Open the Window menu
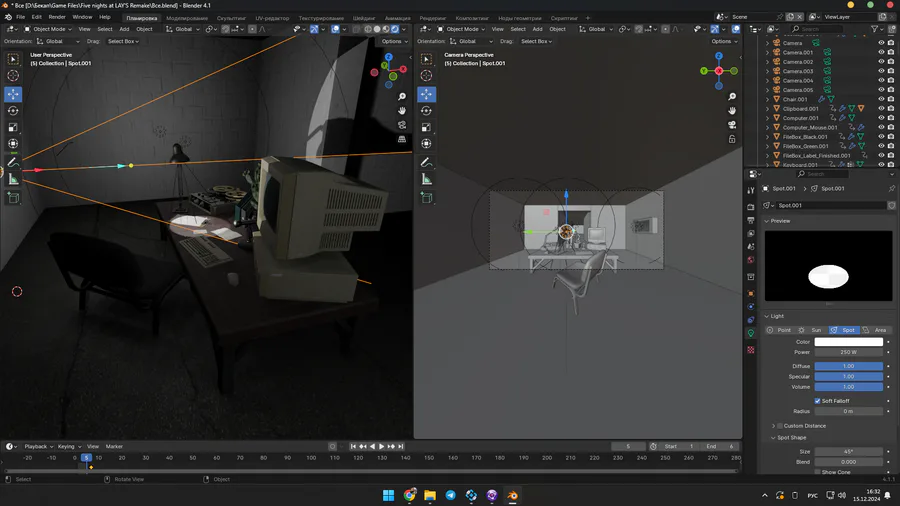The height and width of the screenshot is (506, 900). 82,17
